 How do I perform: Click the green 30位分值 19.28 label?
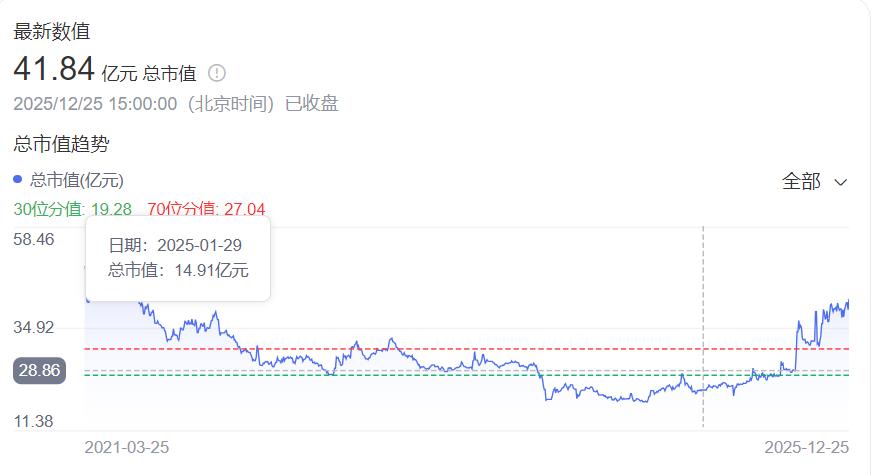point(72,209)
